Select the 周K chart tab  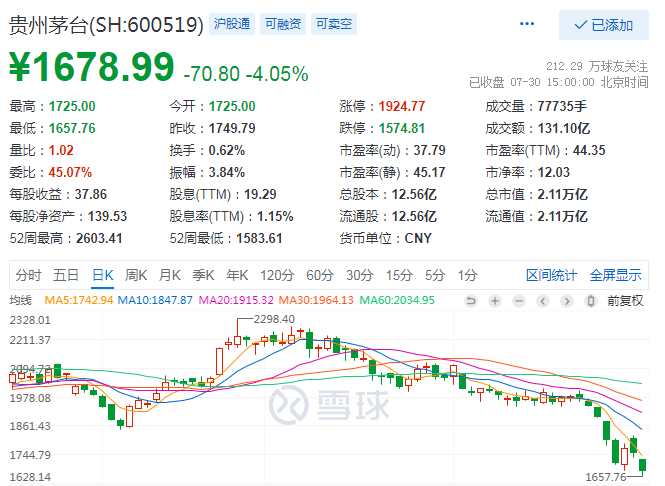[136, 275]
